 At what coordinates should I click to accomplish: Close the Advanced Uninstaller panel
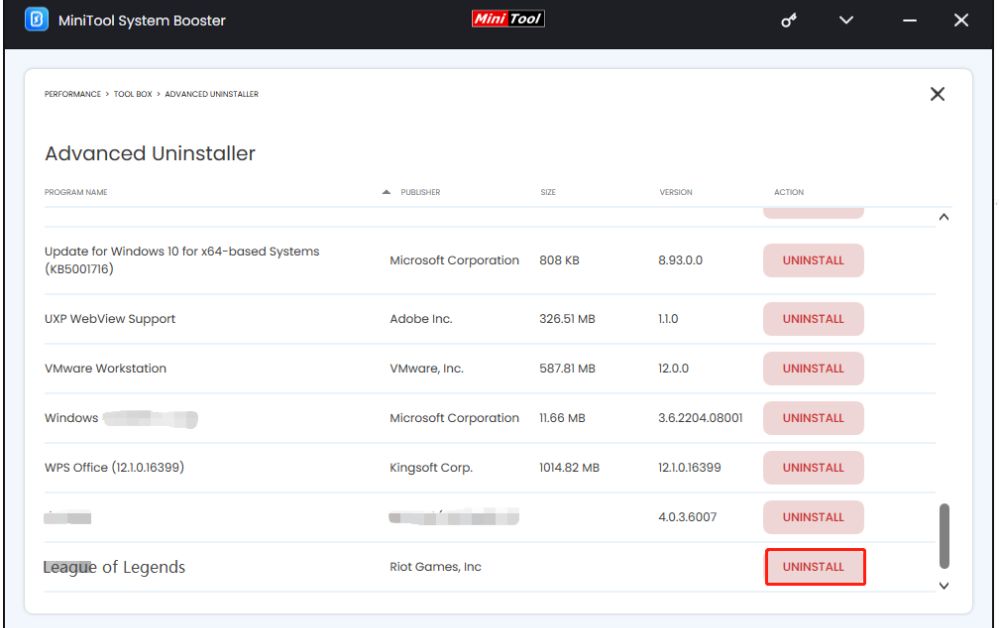[x=937, y=94]
